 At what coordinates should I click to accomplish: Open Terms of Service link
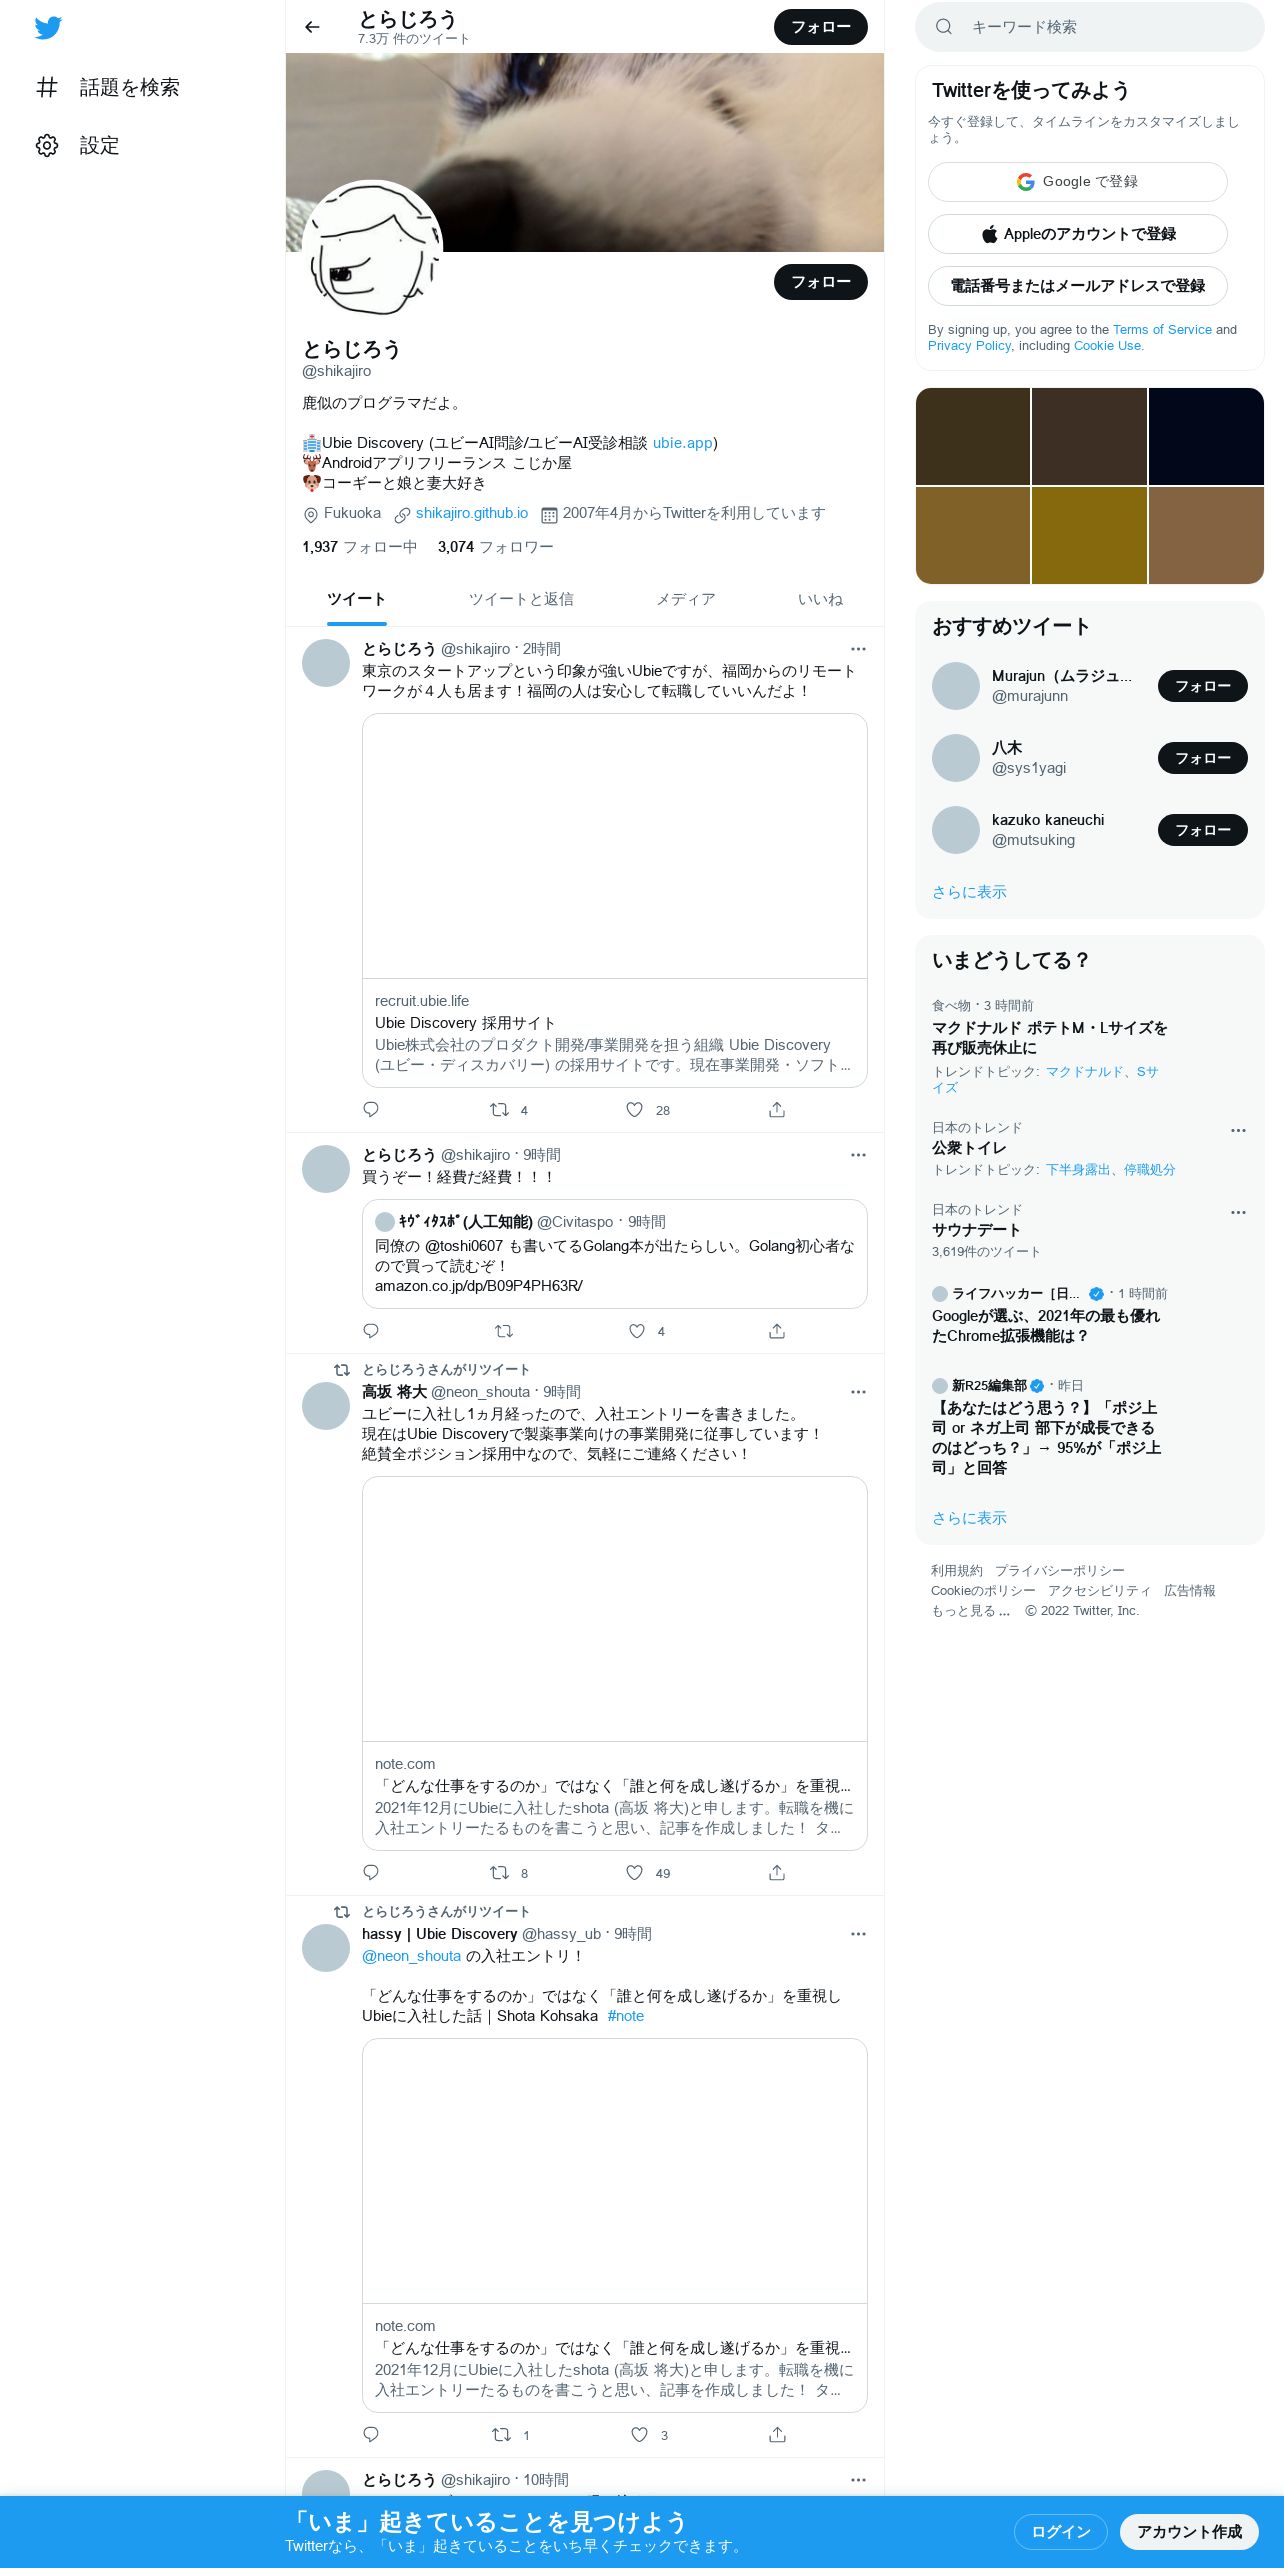click(x=1162, y=330)
